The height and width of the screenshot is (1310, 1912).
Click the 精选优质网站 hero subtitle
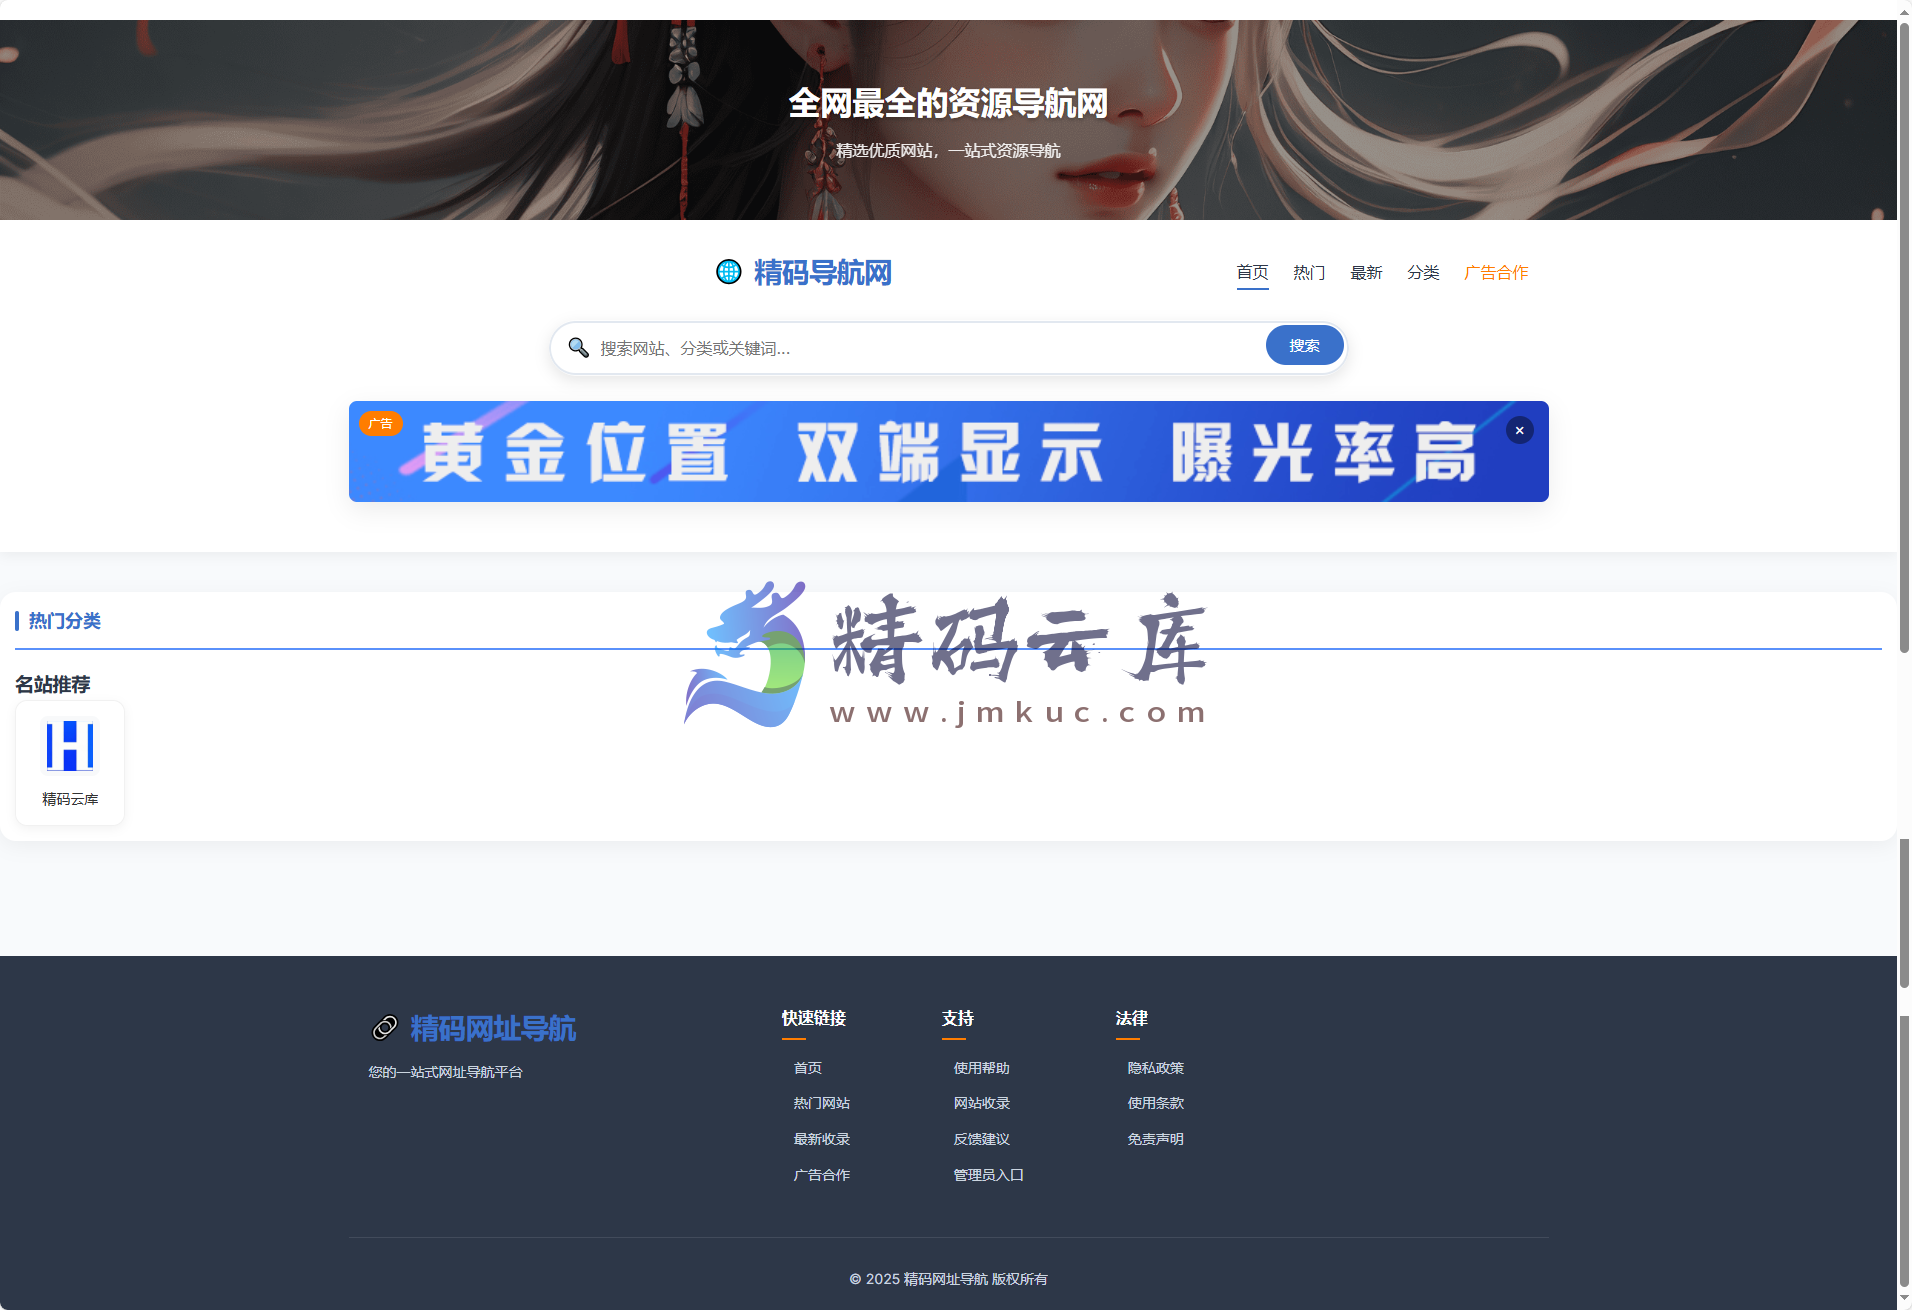tap(948, 151)
